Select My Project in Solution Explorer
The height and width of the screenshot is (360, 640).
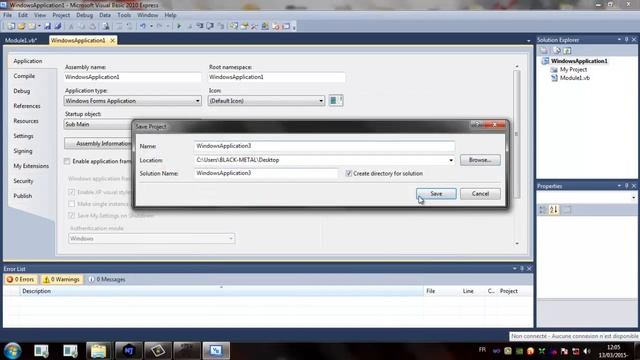click(x=573, y=70)
